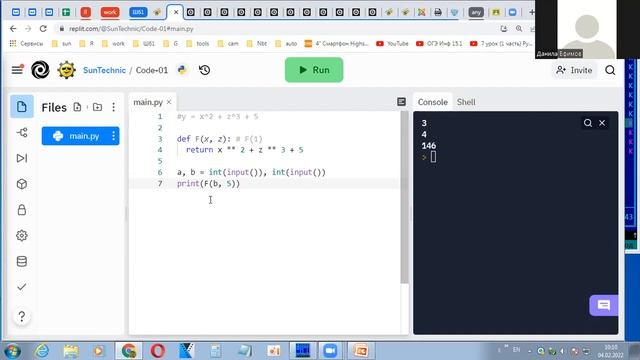Select the Files sidebar icon
Image resolution: width=640 pixels, height=360 pixels.
coord(22,107)
